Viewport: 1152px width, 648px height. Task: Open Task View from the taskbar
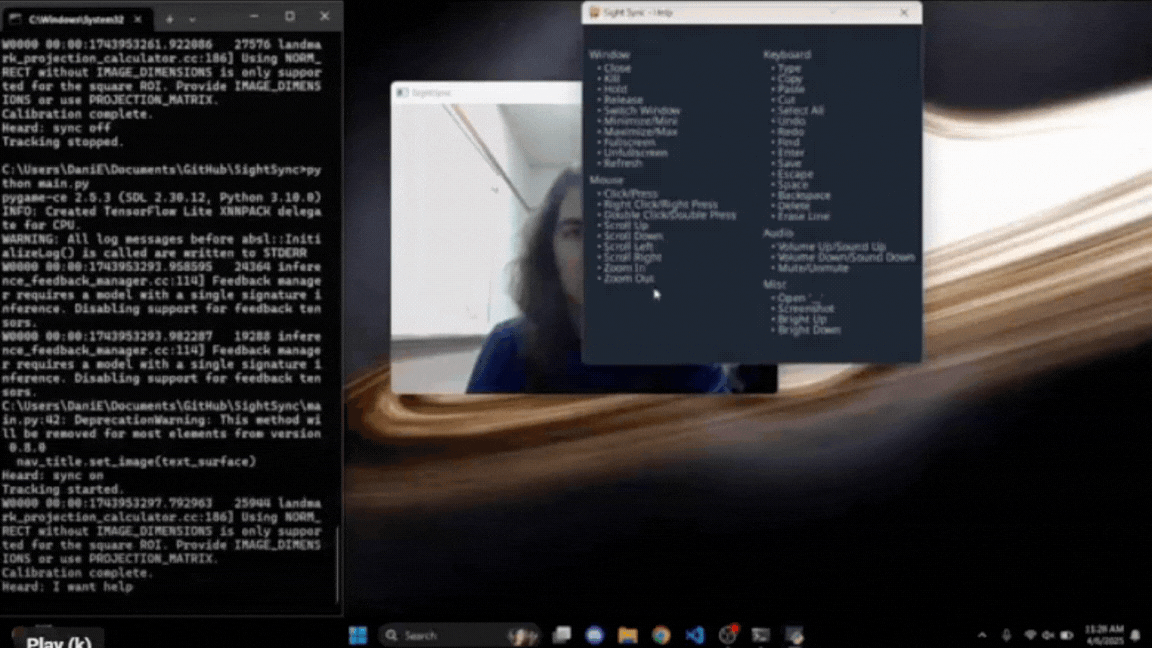pos(562,635)
